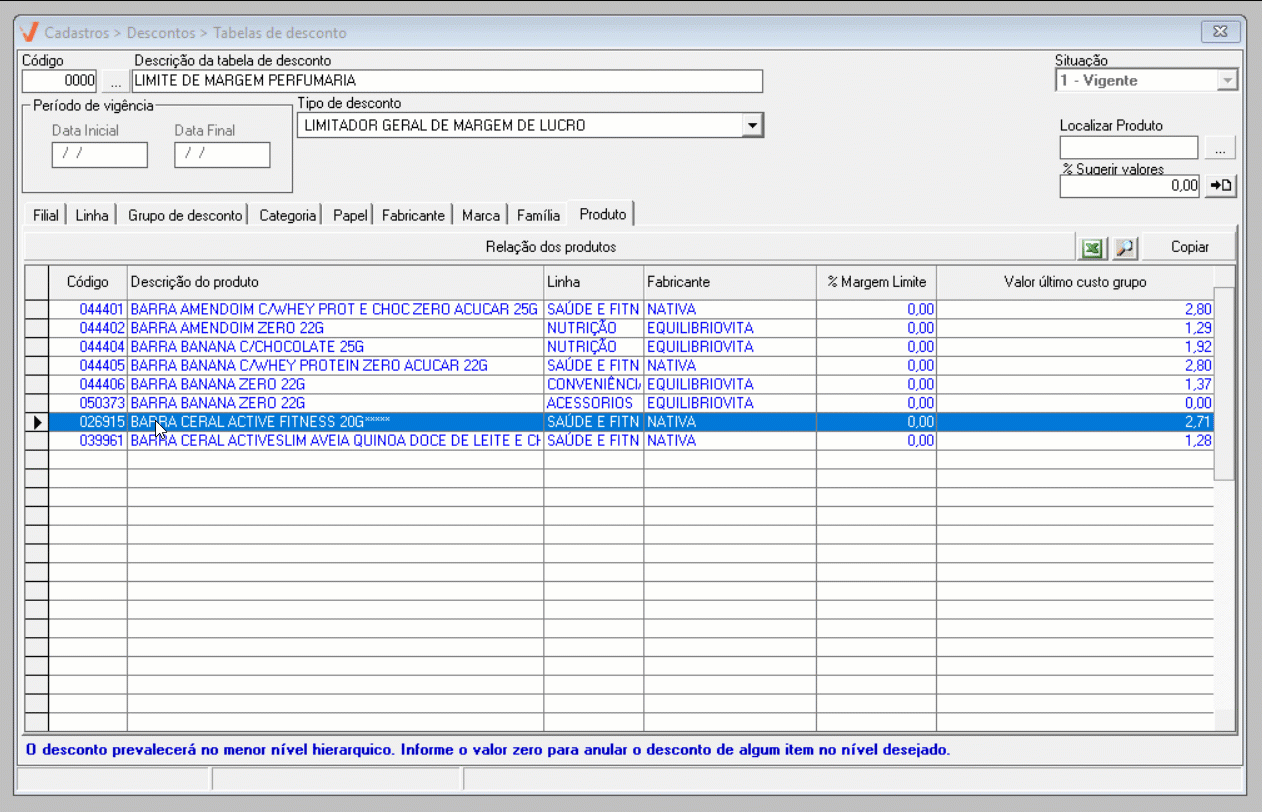Click the Copiar button
Viewport: 1262px width, 812px height.
tap(1190, 247)
